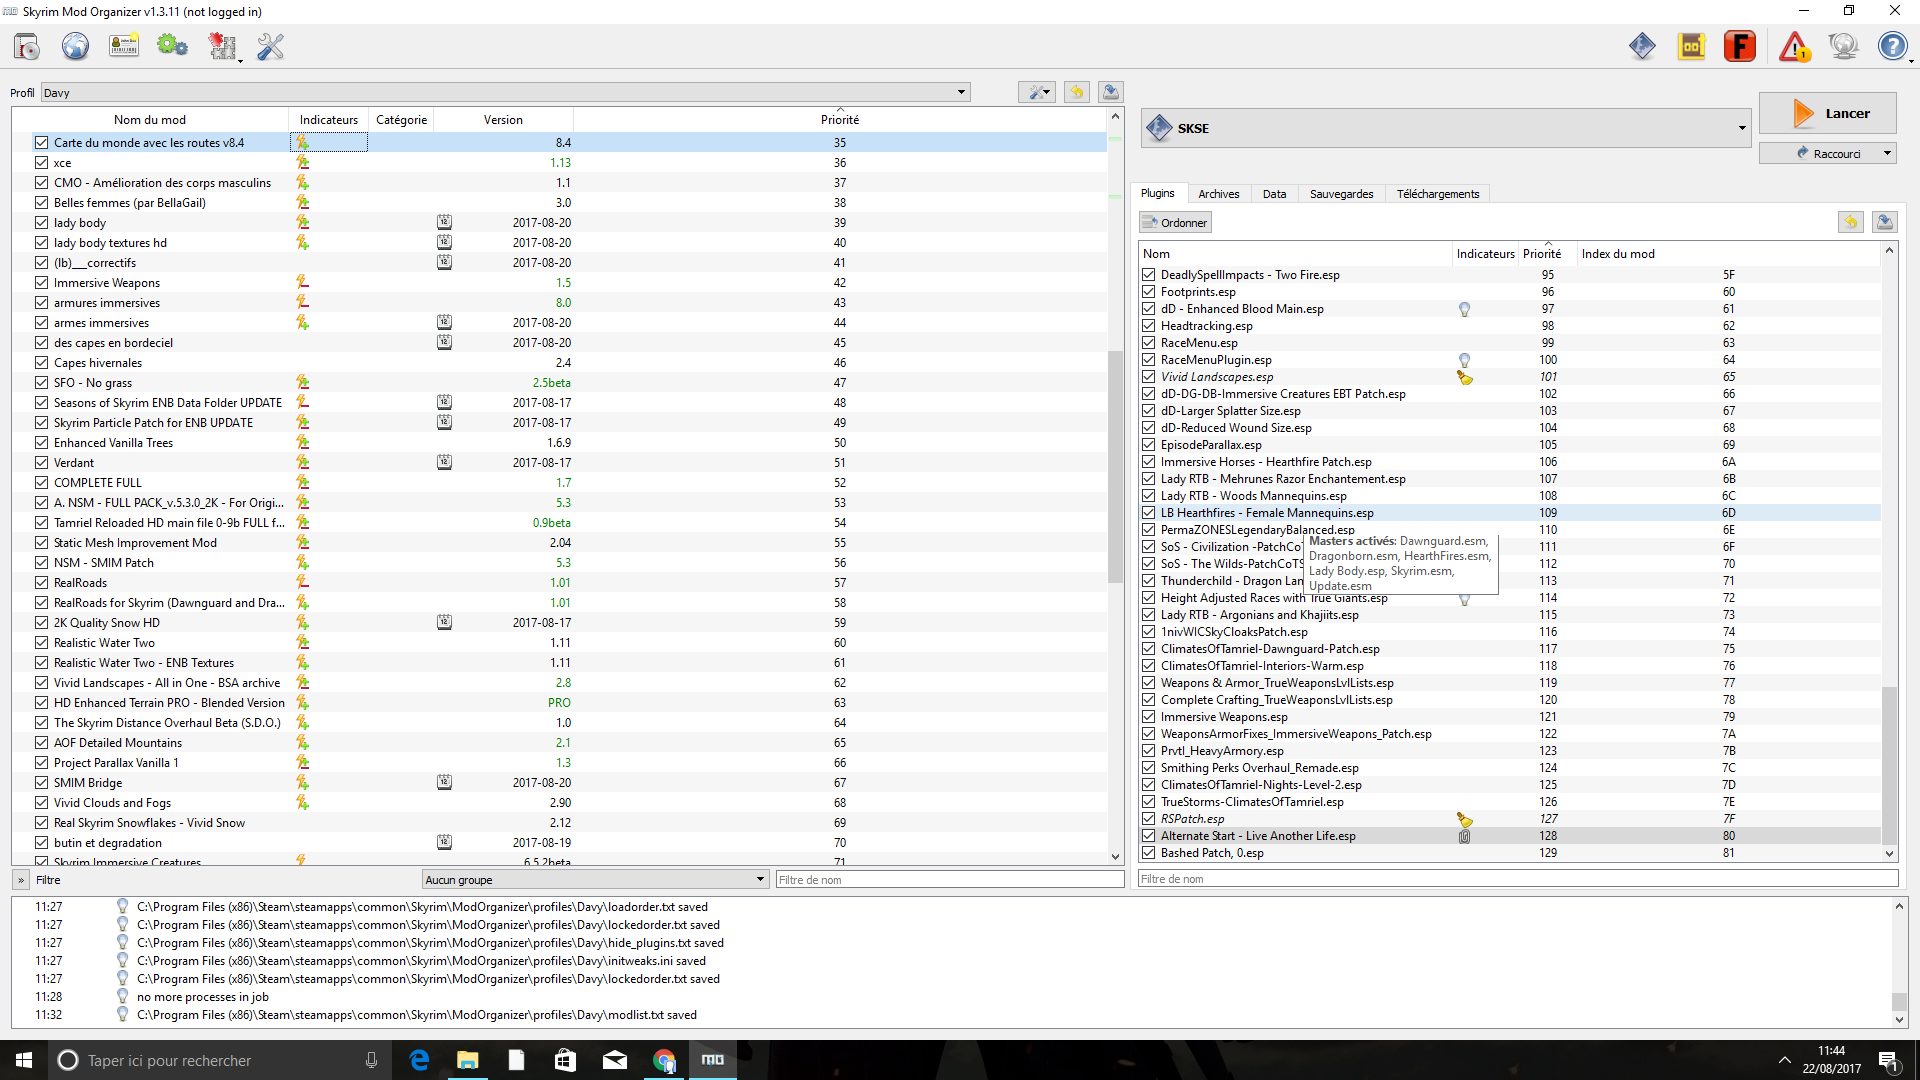
Task: Click the Ordonner sort button
Action: [x=1175, y=222]
